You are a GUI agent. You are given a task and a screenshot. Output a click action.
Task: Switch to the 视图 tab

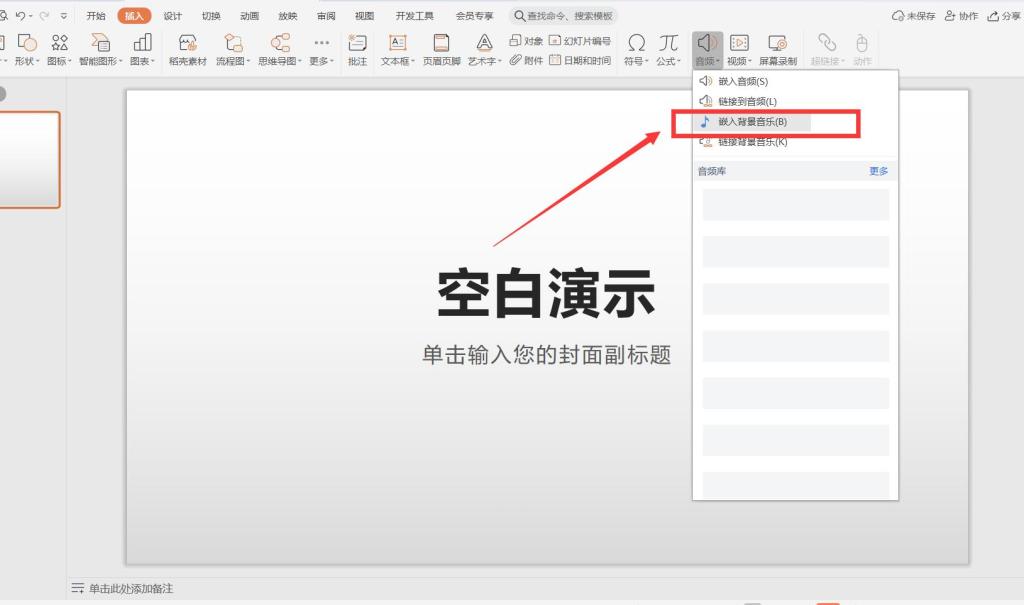[364, 16]
